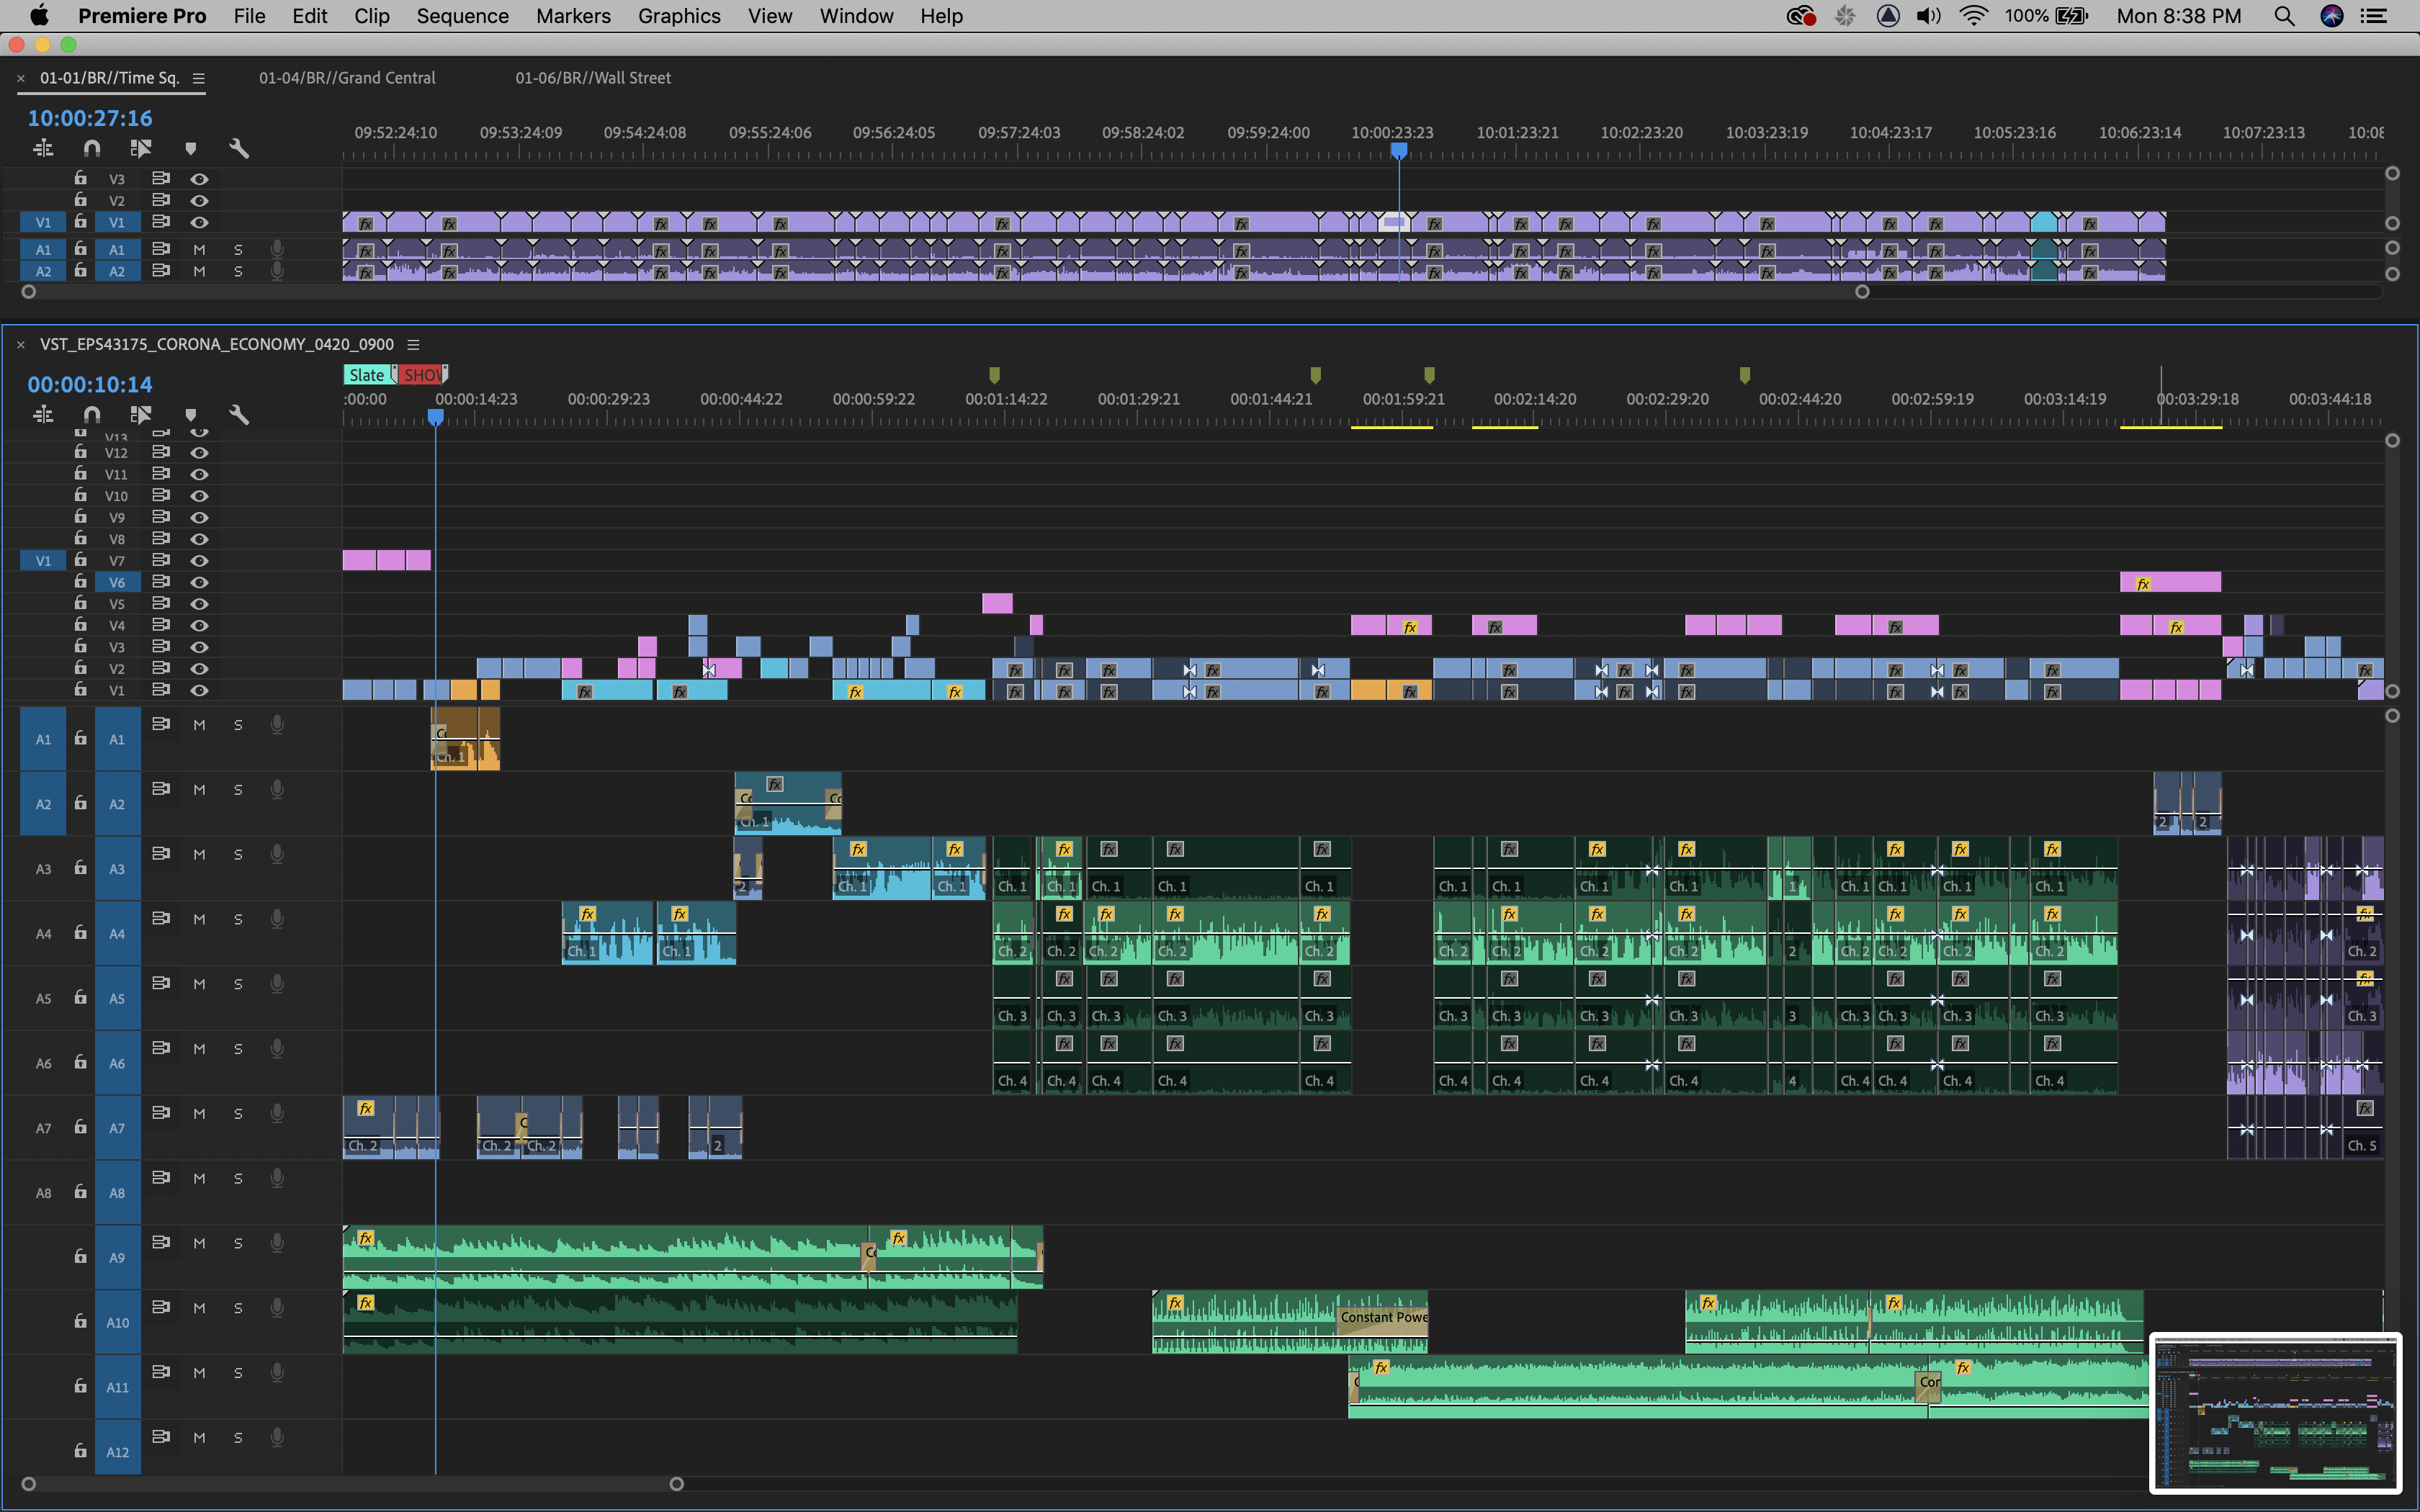Toggle track lock for audio track A12
2420x1512 pixels.
pos(80,1450)
